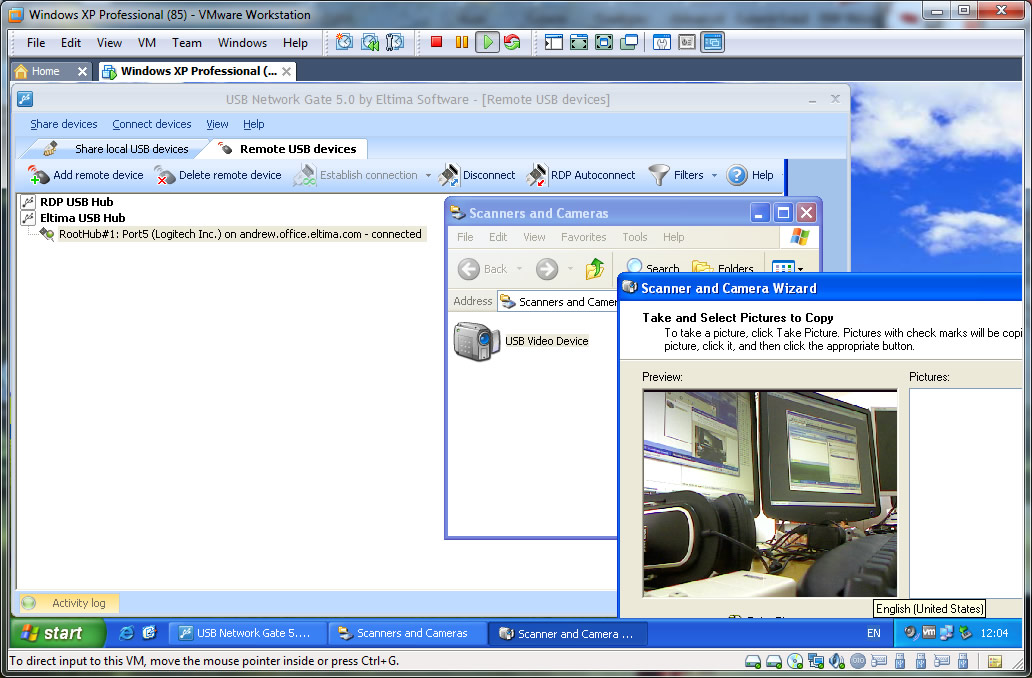Click Up folder icon in Scanners and Cameras

point(594,269)
